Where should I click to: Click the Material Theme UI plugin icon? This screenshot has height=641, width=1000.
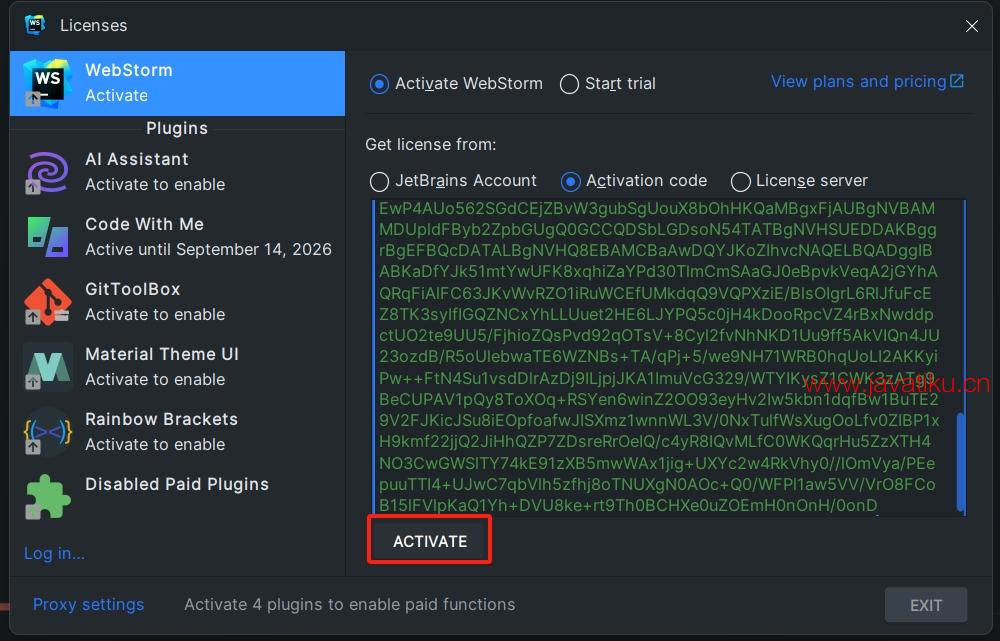pyautogui.click(x=47, y=367)
